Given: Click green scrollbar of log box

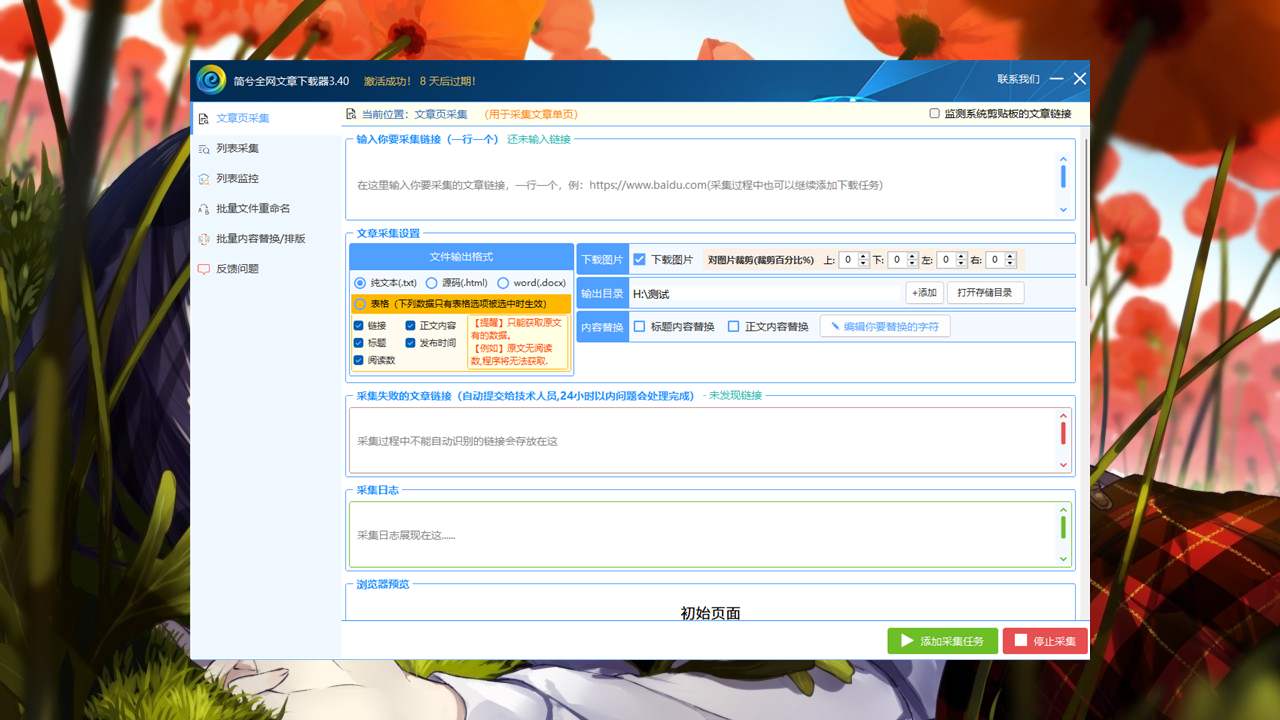Looking at the screenshot, I should tap(1063, 527).
